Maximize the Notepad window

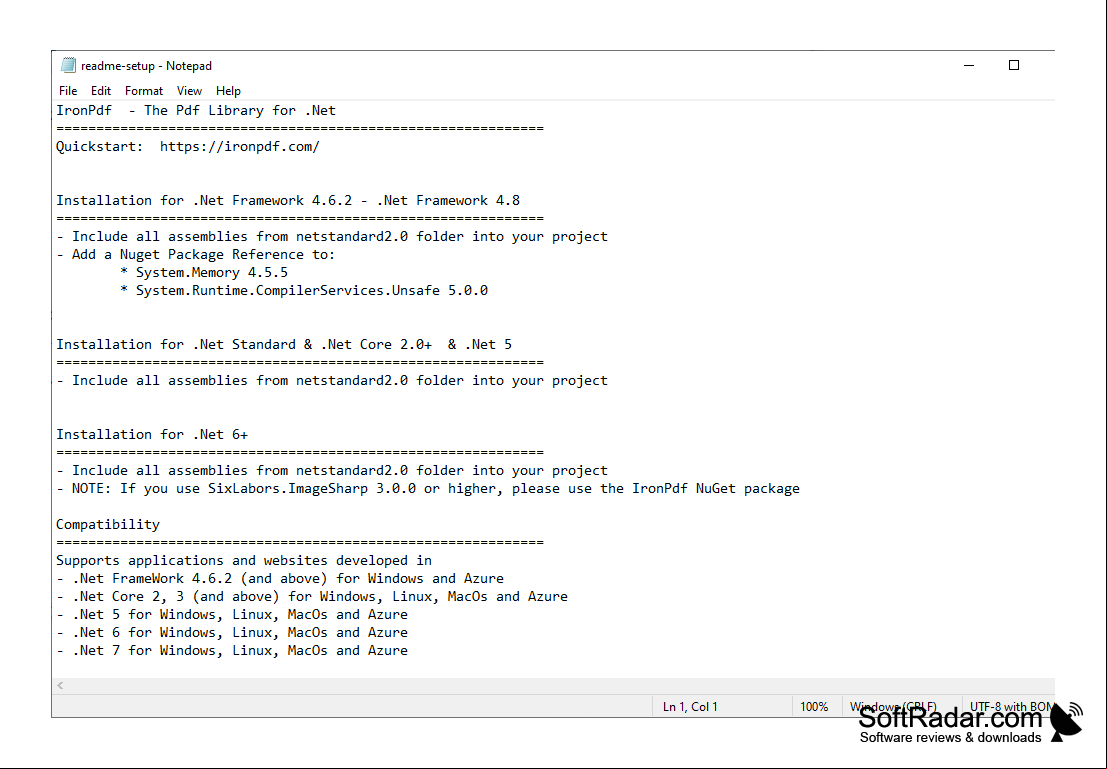click(1014, 65)
